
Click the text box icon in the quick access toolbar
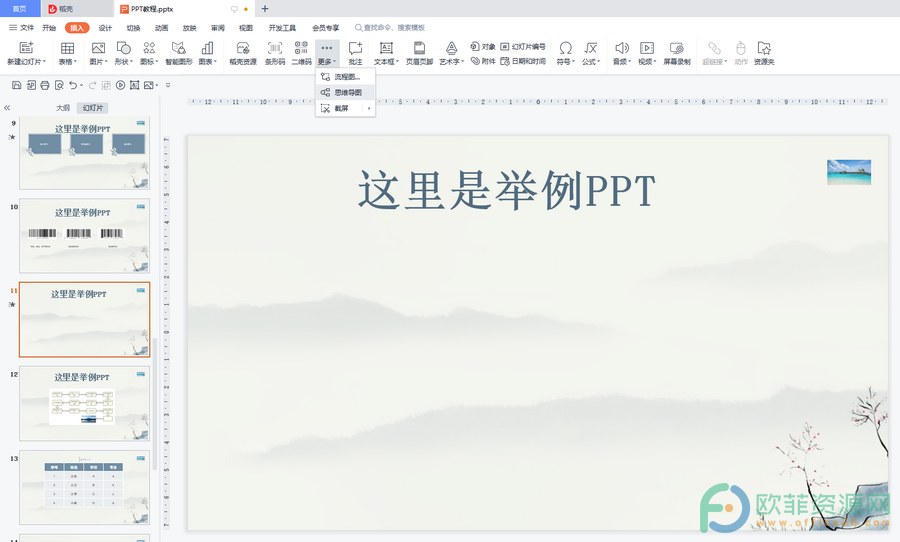[134, 85]
